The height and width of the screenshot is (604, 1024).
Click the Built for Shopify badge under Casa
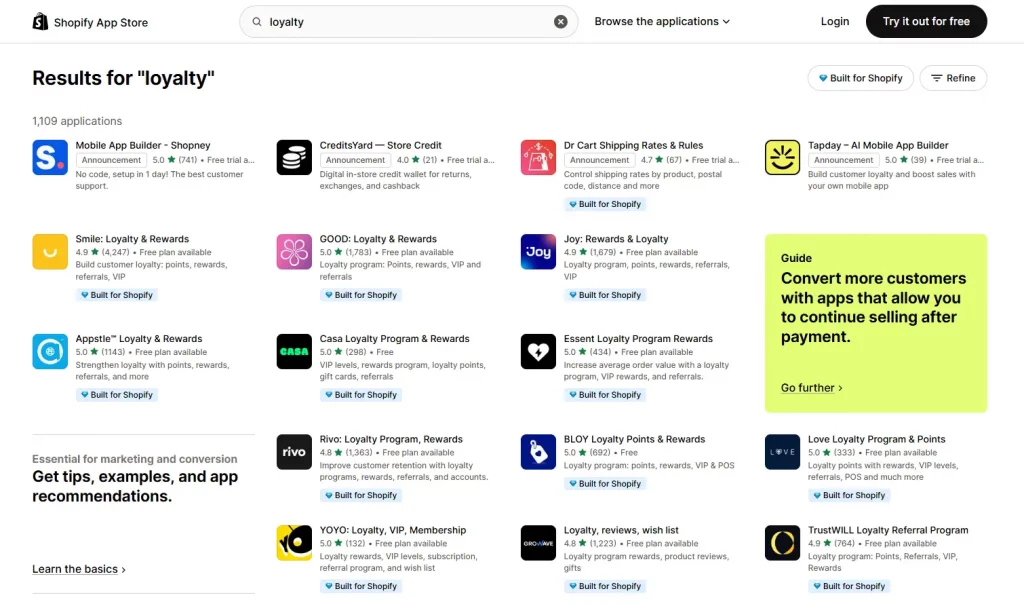tap(360, 395)
